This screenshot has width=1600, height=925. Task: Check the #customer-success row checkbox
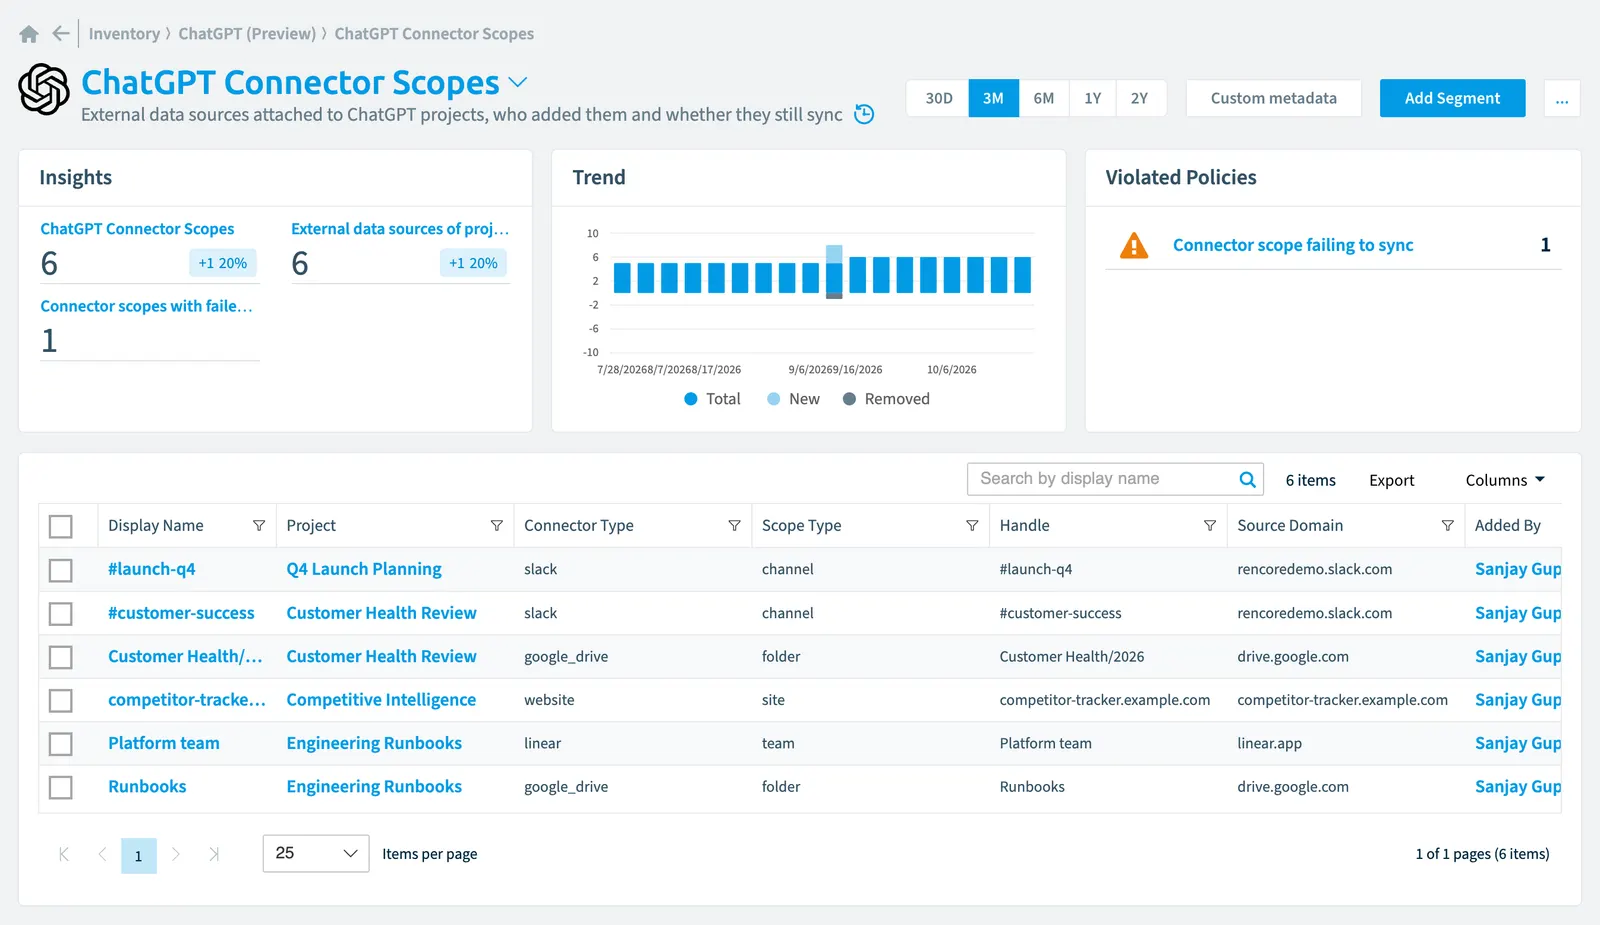61,614
